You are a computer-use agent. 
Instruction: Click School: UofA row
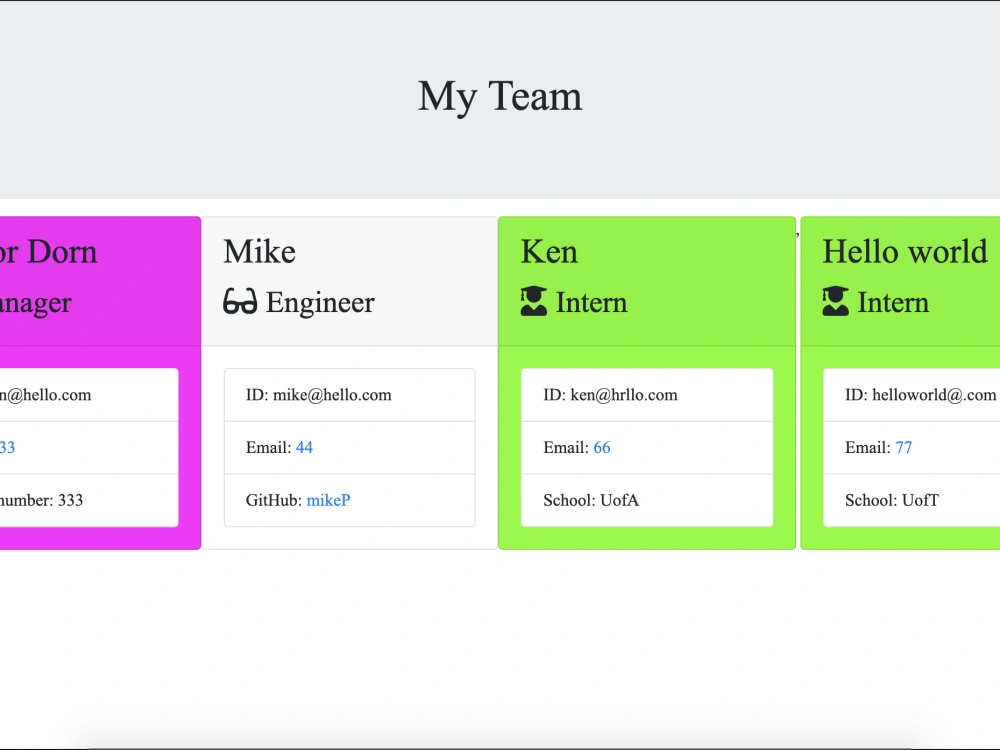[x=647, y=500]
